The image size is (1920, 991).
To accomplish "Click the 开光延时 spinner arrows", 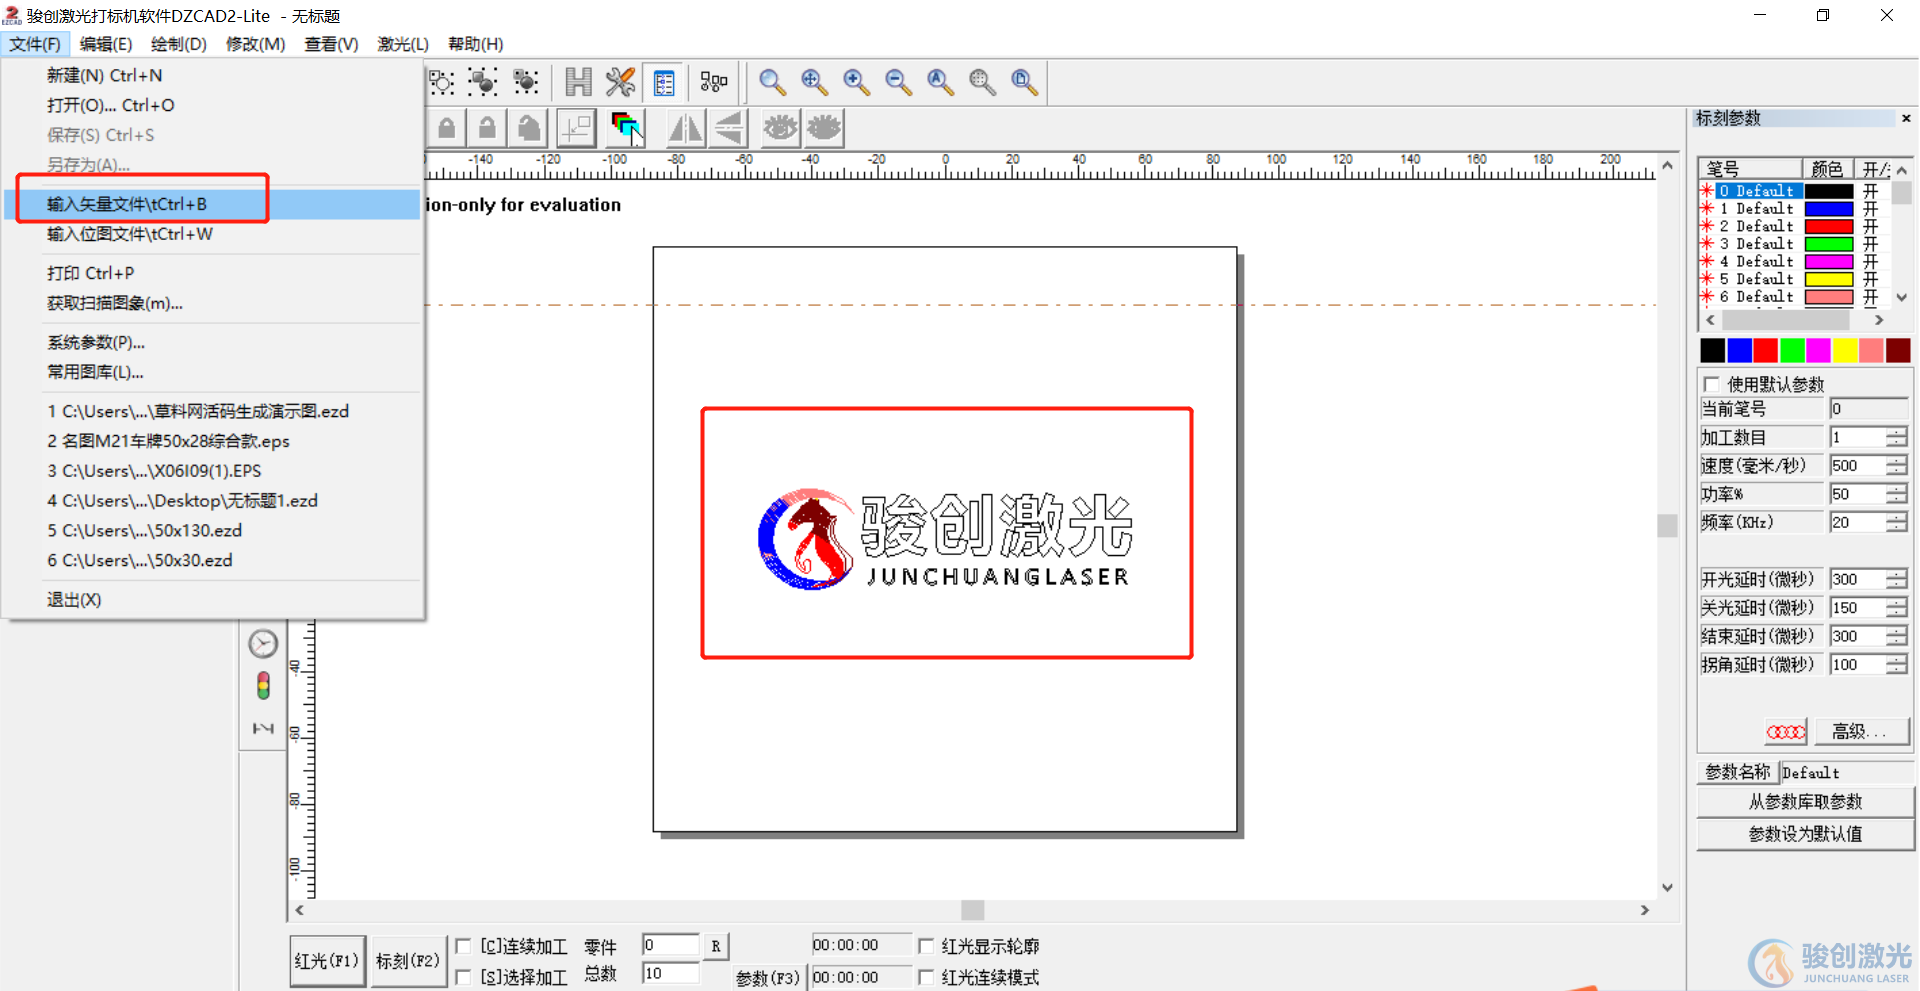I will pos(1897,579).
